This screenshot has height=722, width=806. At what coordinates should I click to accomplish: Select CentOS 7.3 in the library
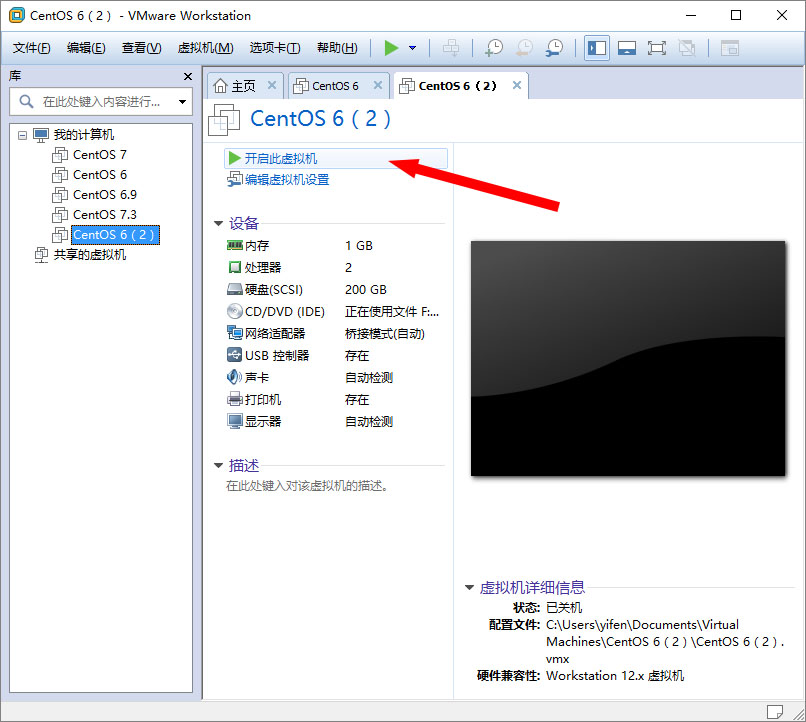[x=104, y=214]
